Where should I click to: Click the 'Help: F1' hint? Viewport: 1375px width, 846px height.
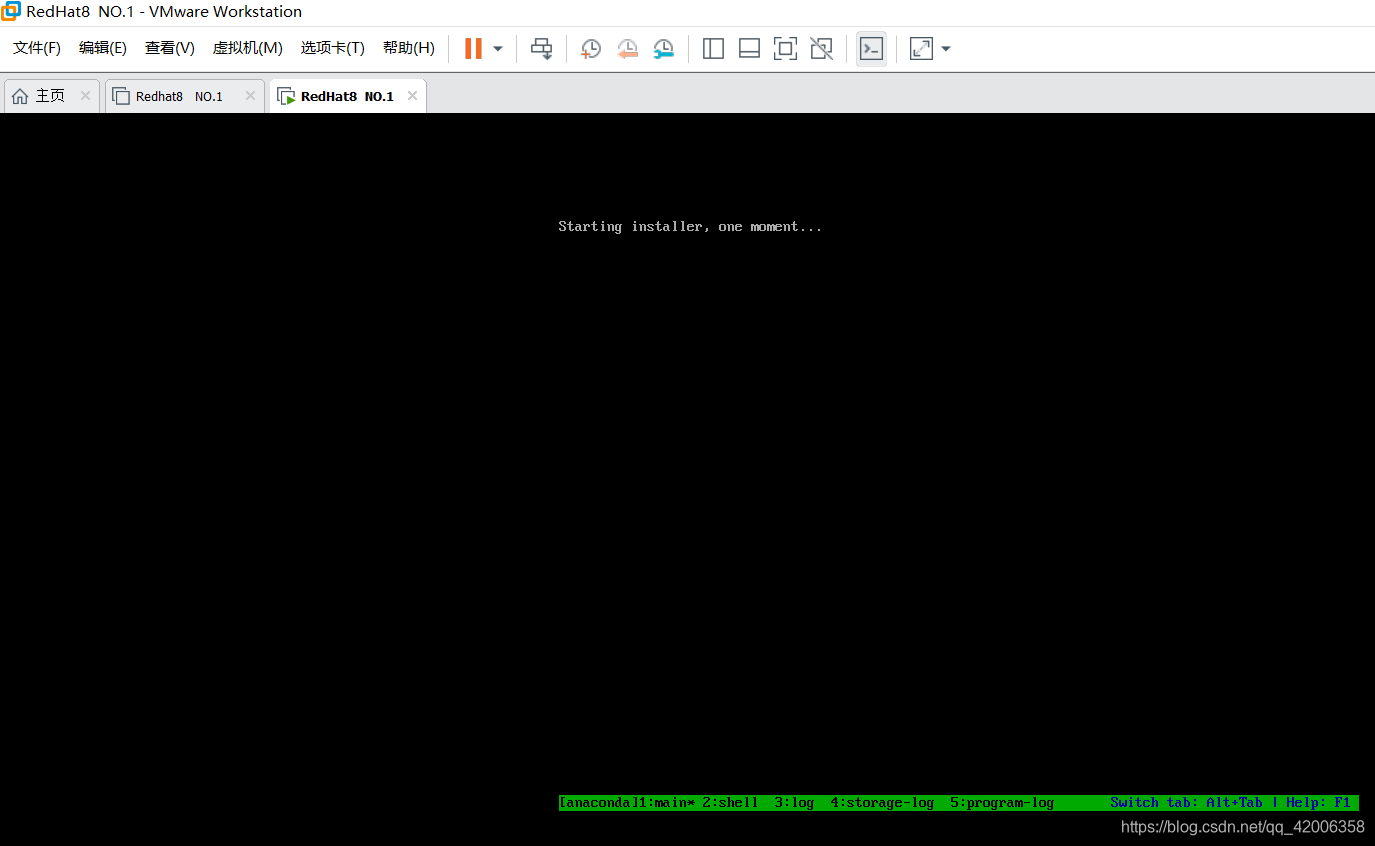point(1318,802)
